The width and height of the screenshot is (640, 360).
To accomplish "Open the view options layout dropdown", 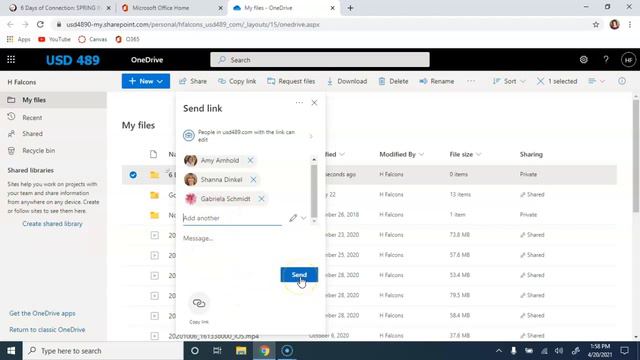I will pos(596,81).
